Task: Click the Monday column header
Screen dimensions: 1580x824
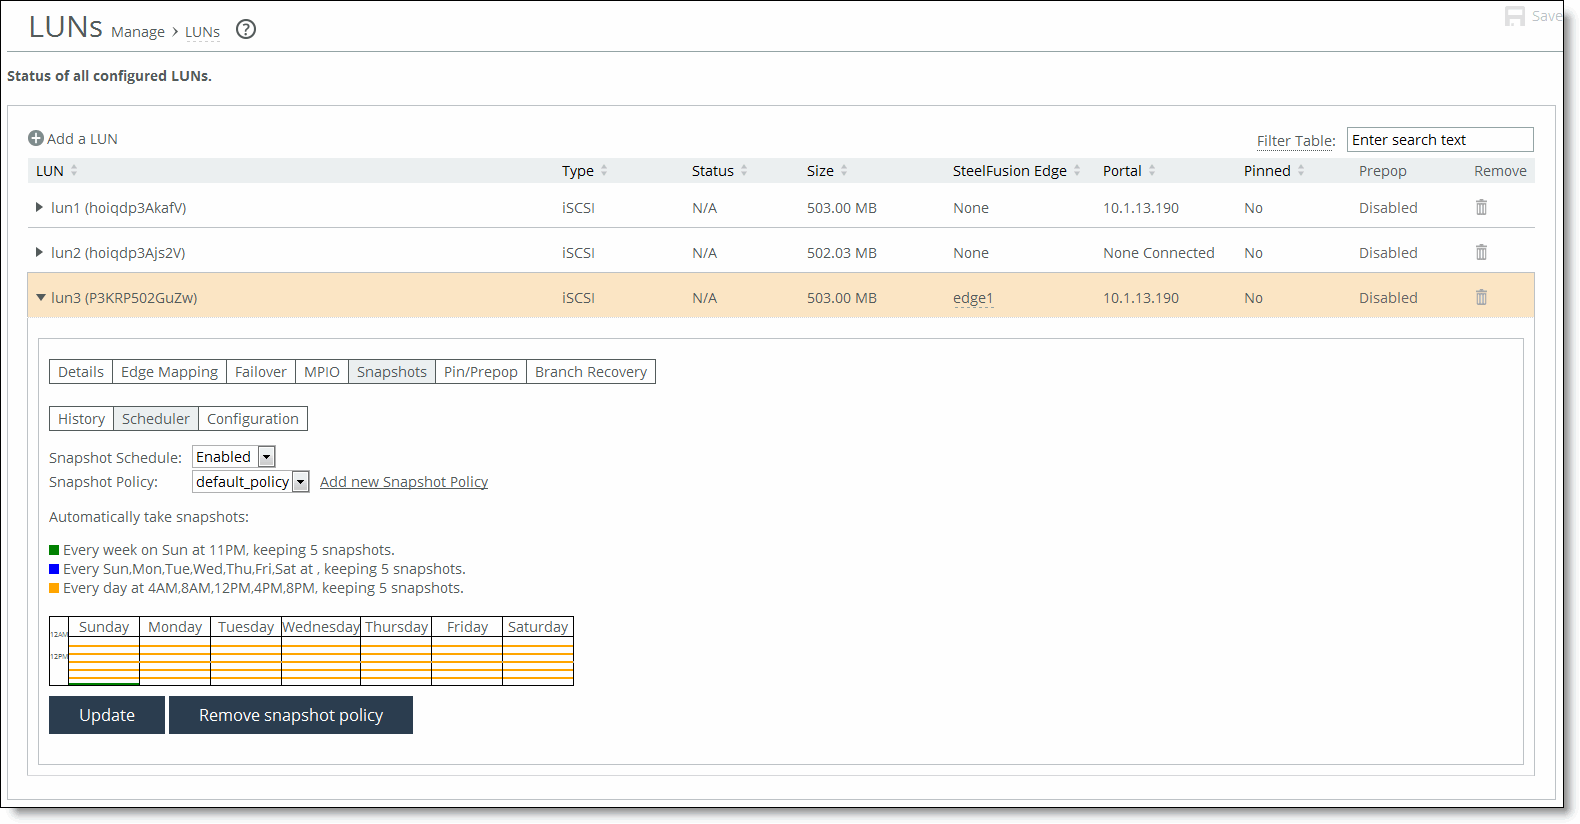Action: (x=175, y=627)
